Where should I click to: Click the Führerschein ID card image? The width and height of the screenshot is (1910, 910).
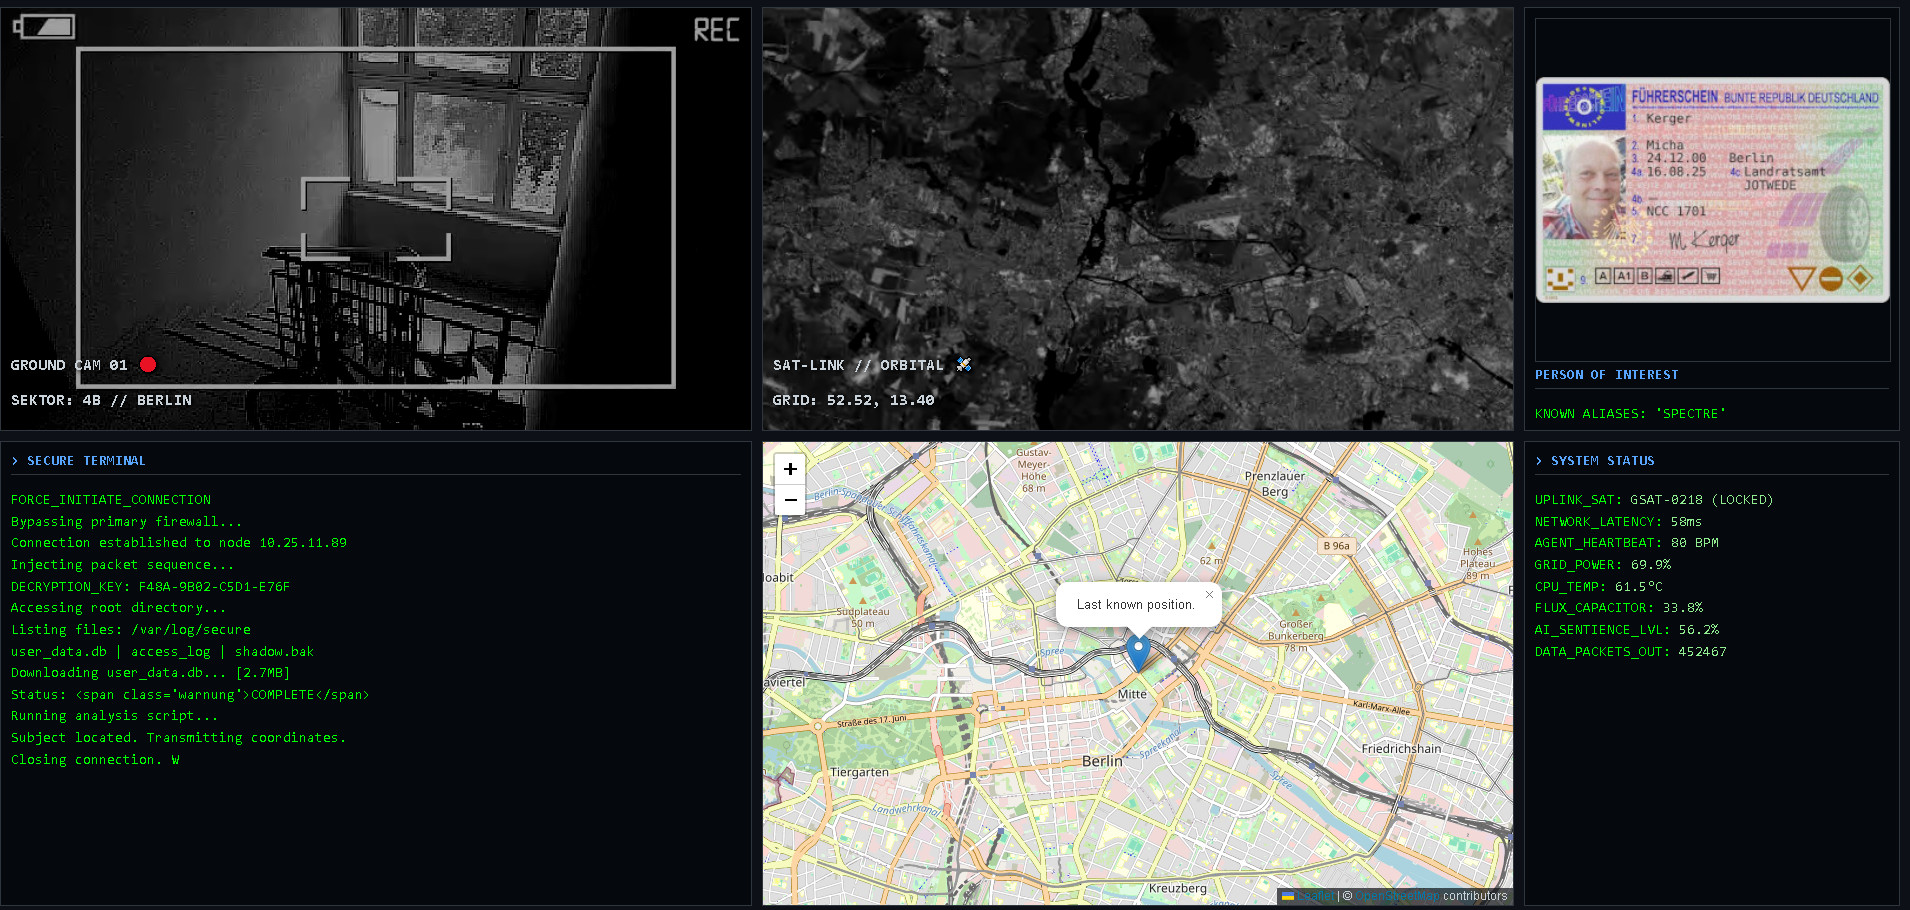click(1712, 190)
